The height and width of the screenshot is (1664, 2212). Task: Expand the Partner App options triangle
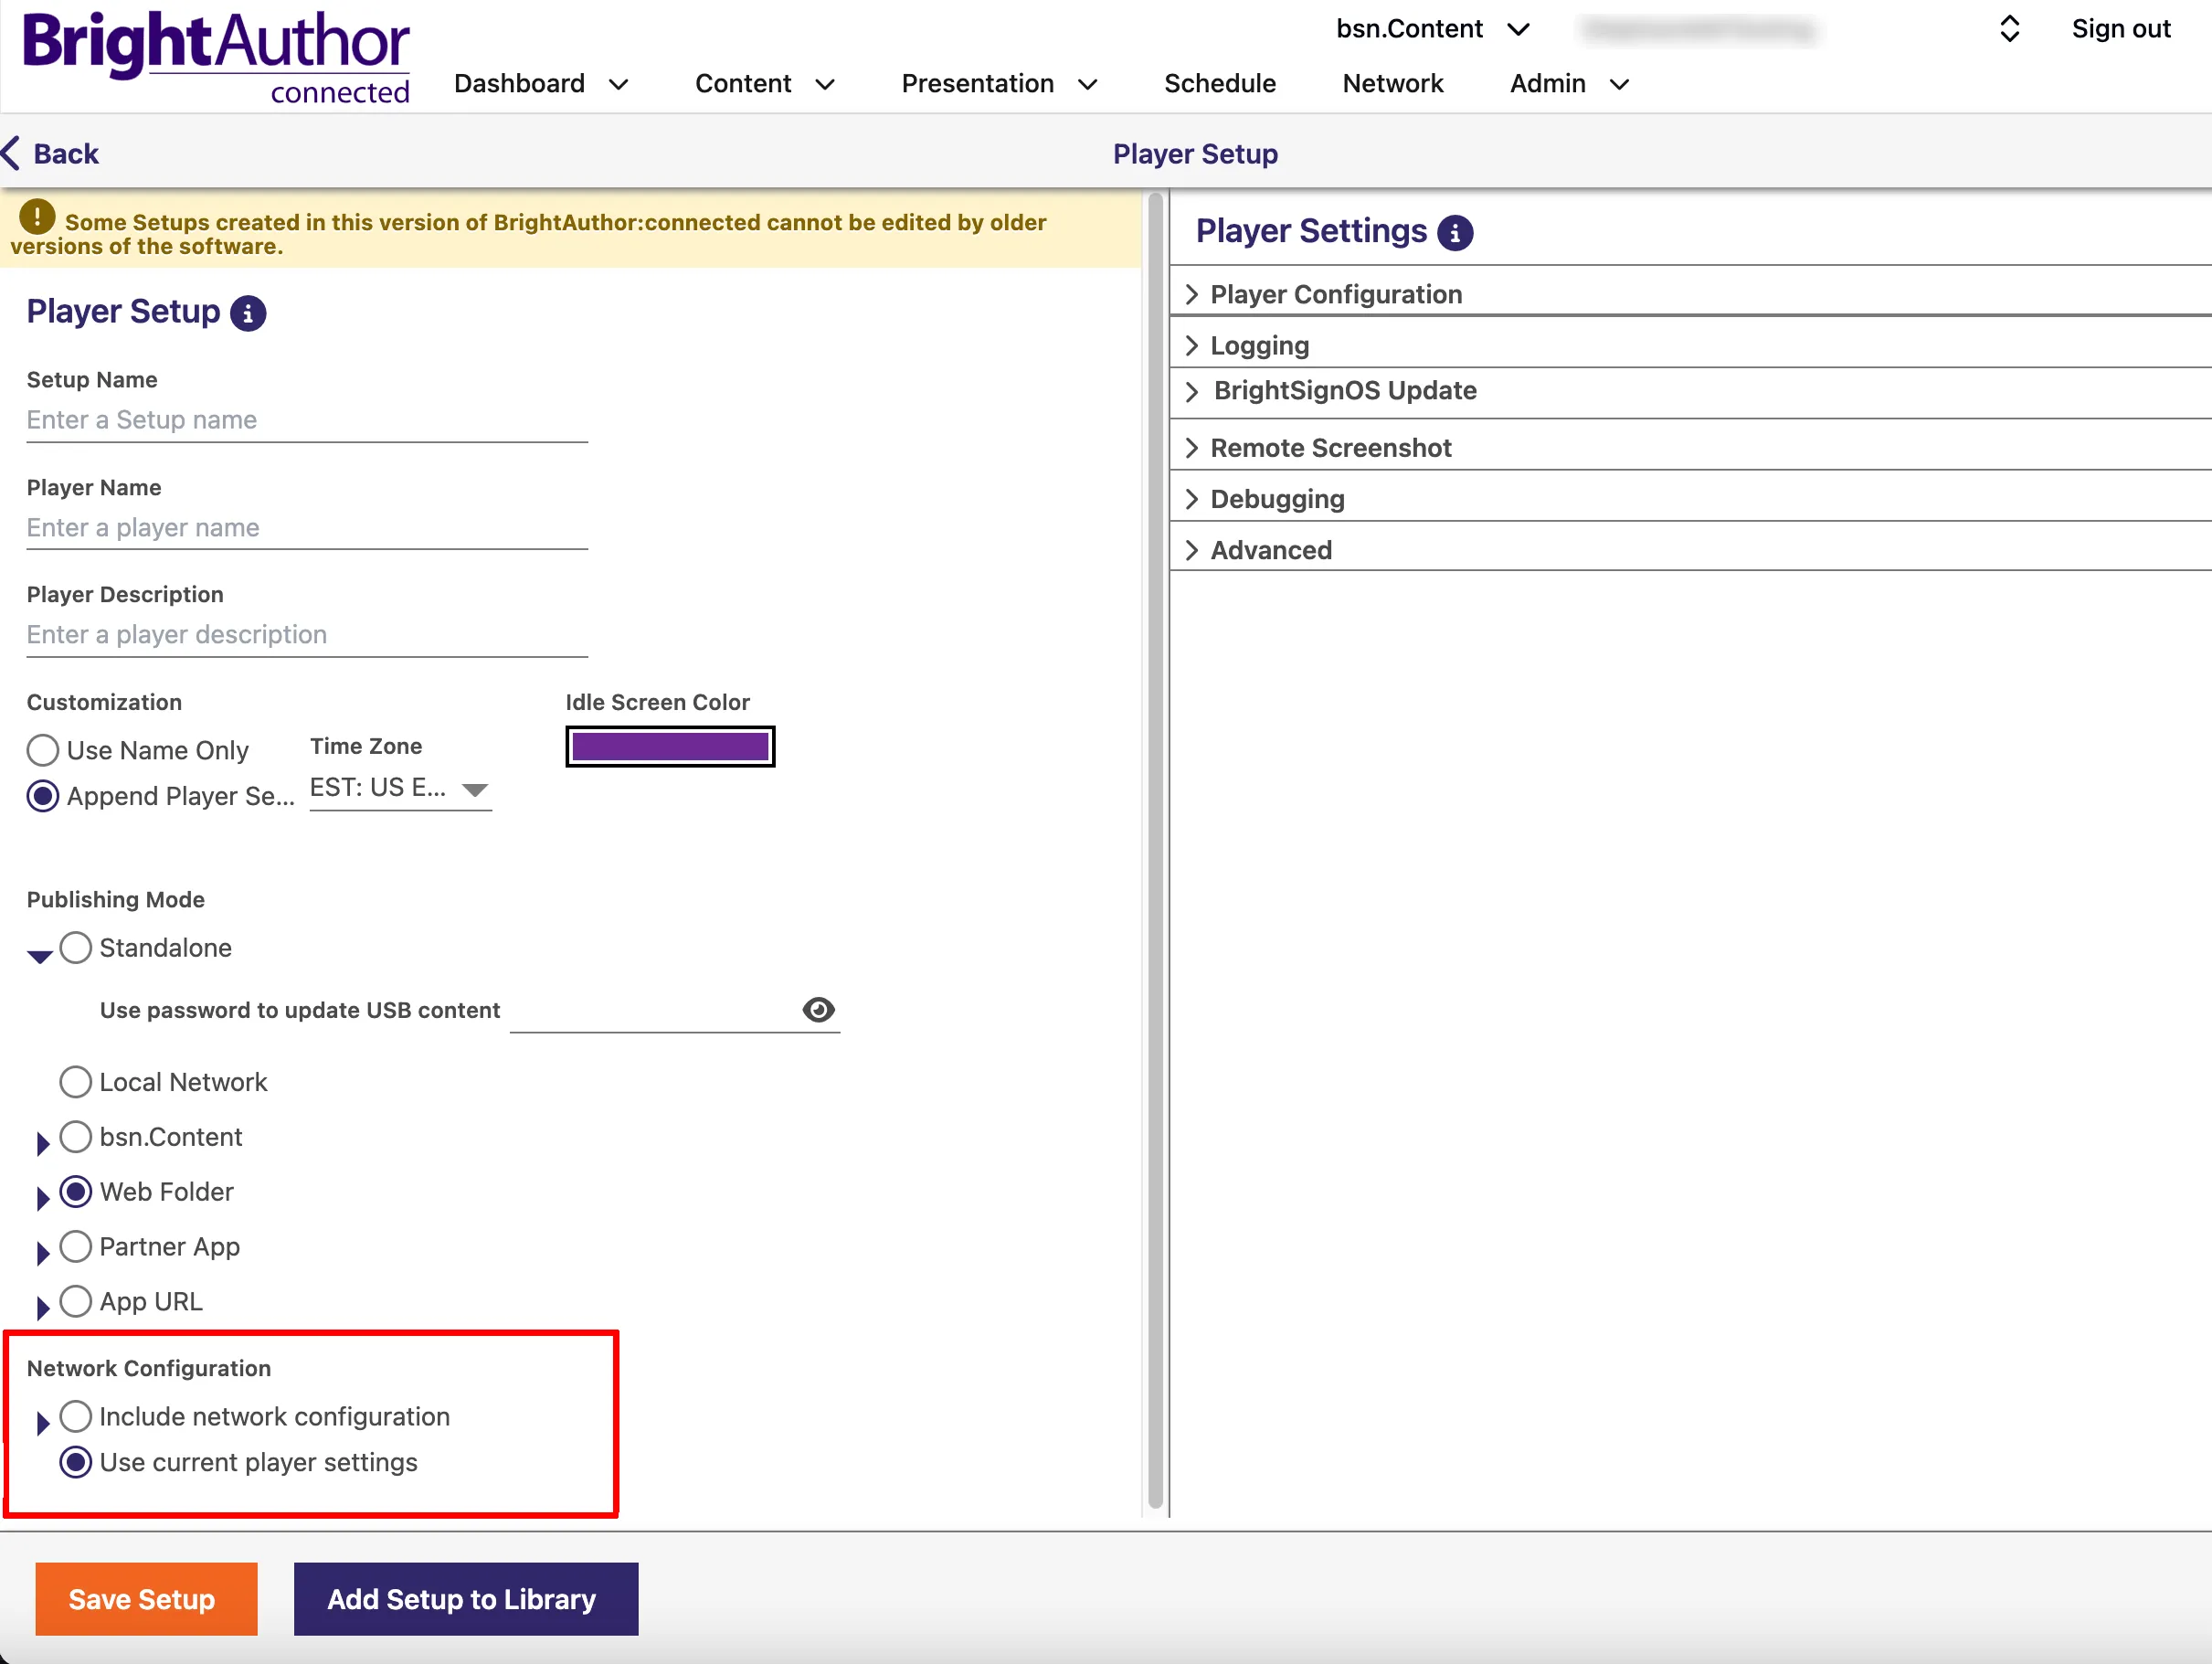click(x=43, y=1253)
